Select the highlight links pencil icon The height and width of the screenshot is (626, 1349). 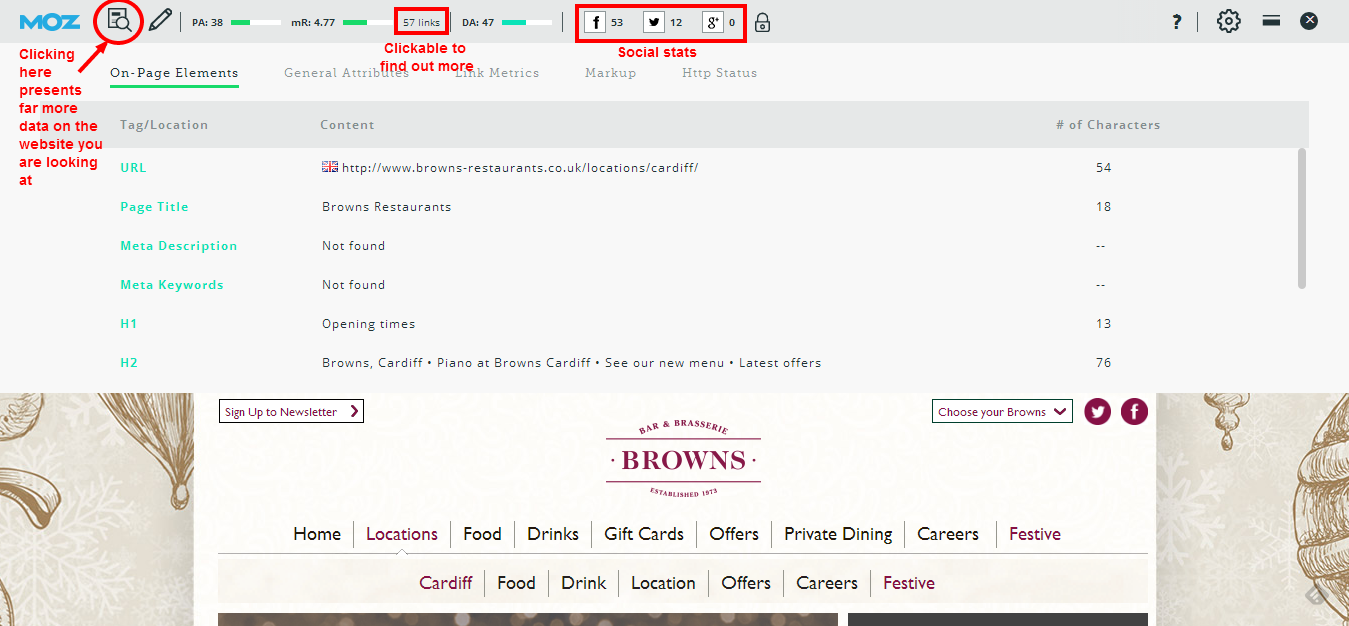click(160, 21)
